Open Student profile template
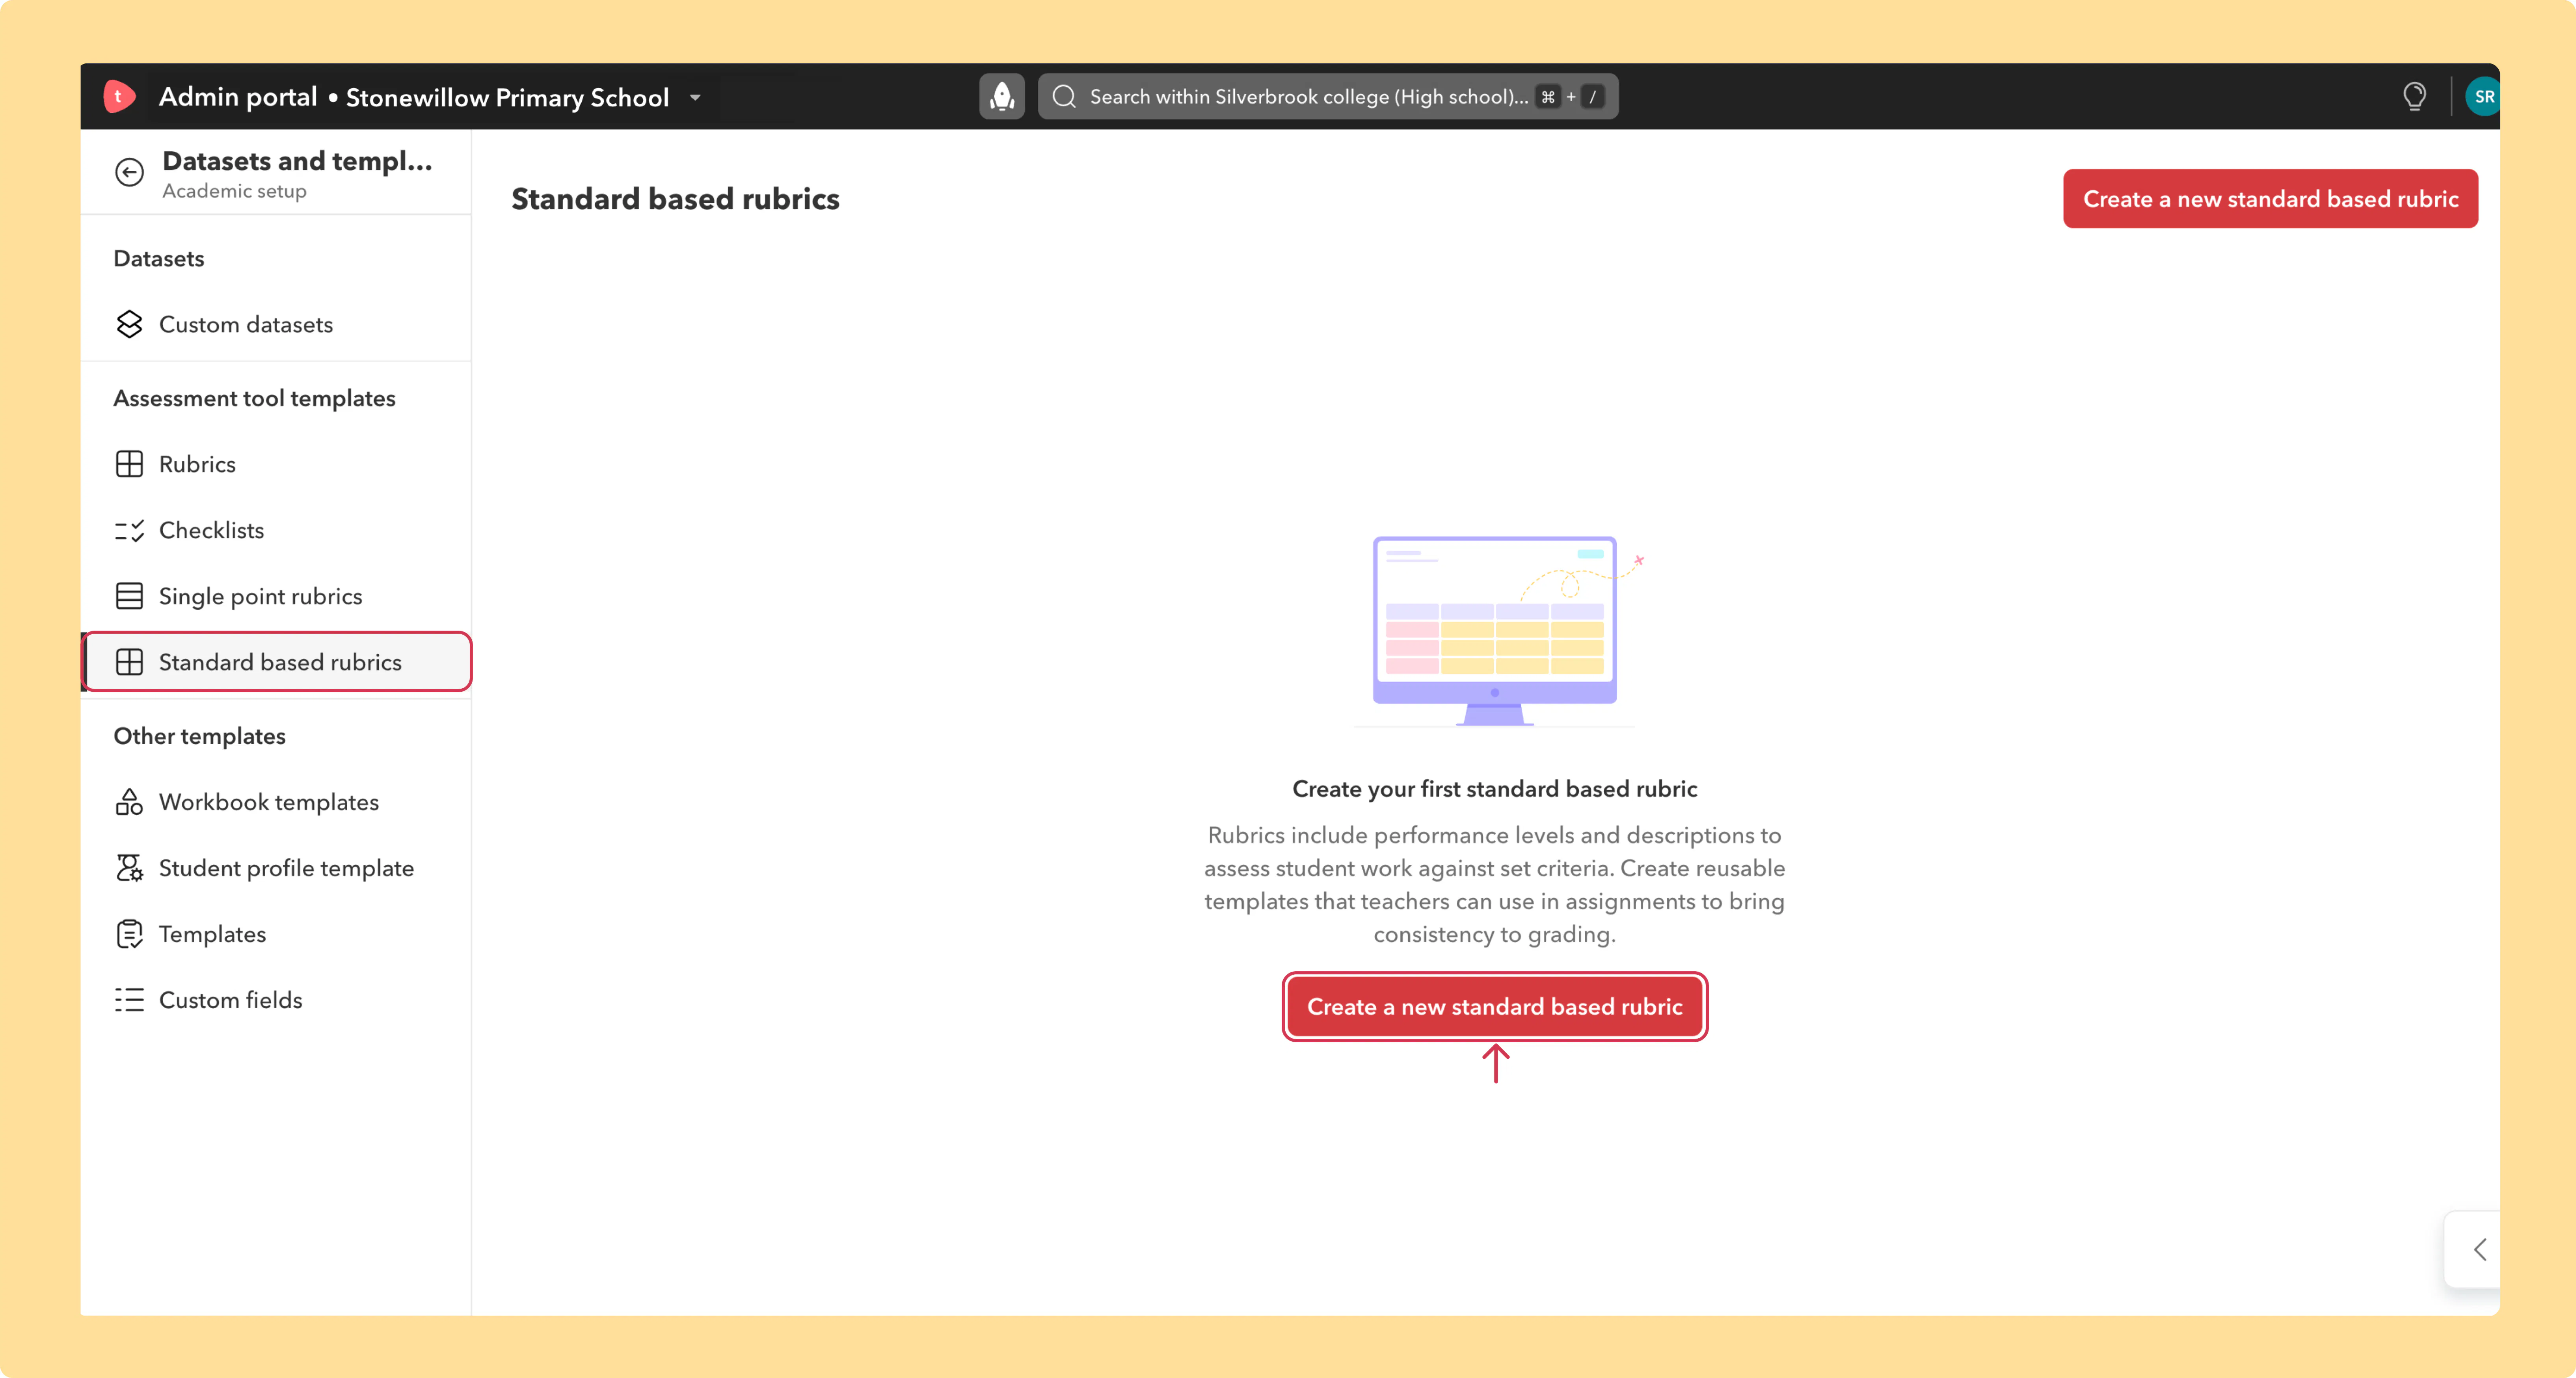Viewport: 2576px width, 1378px height. (x=275, y=868)
